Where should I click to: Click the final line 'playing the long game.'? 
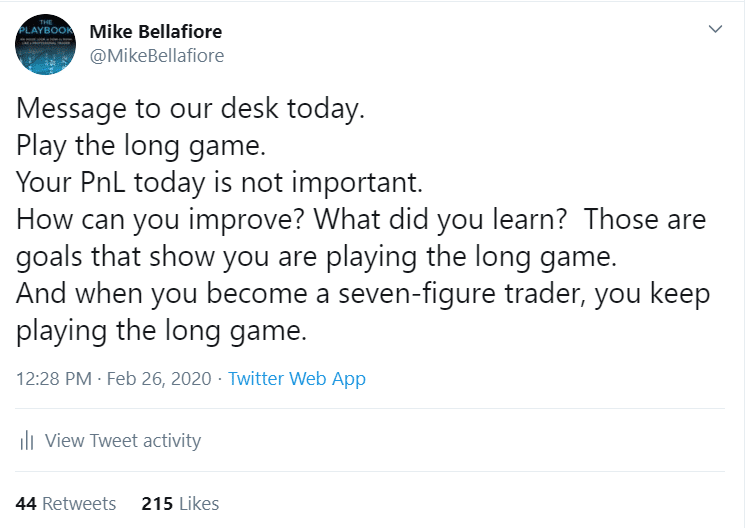click(x=156, y=330)
